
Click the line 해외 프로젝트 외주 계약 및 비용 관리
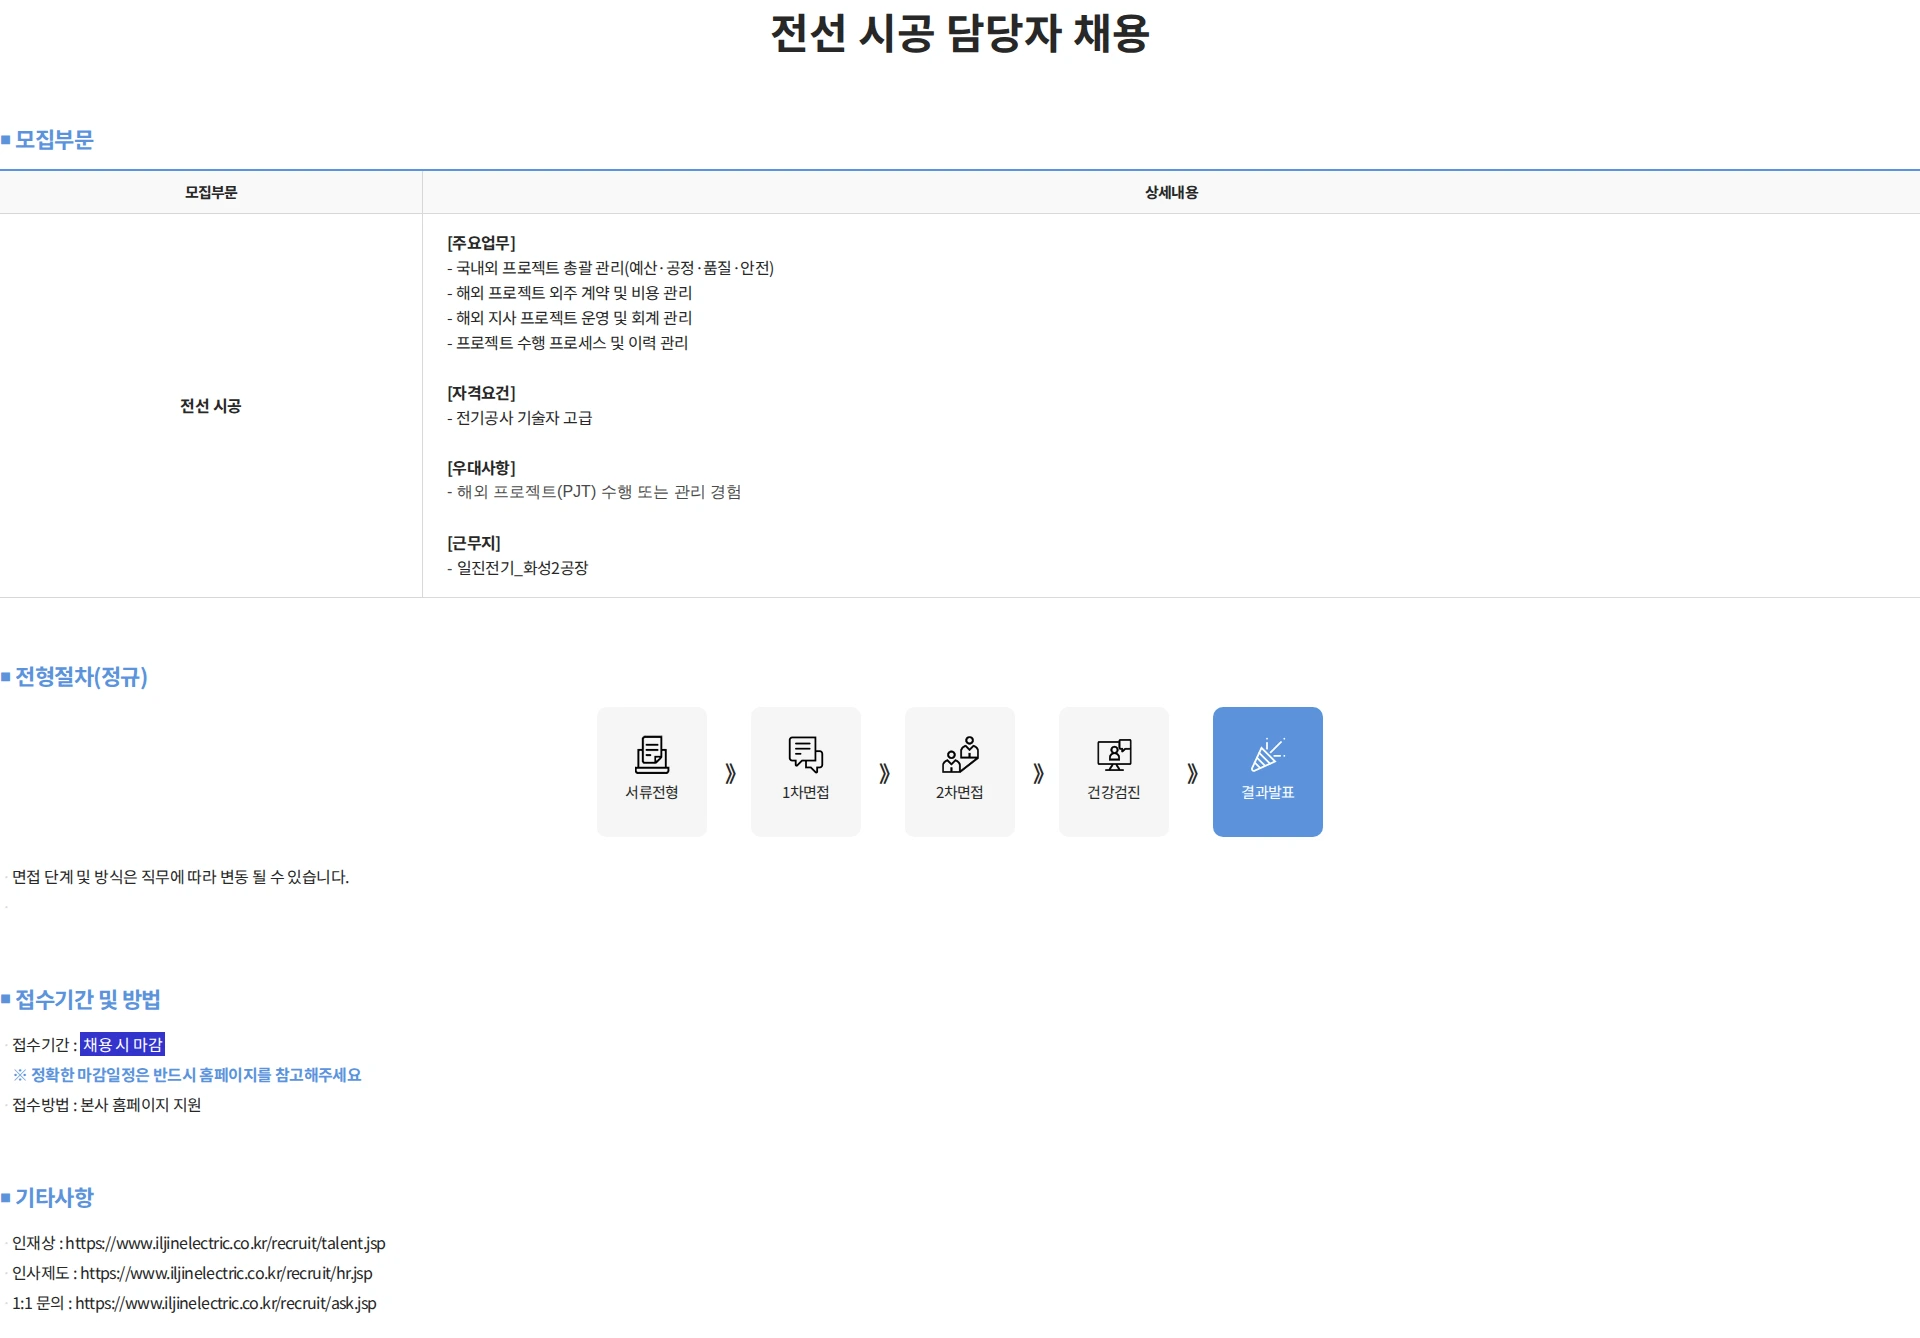pyautogui.click(x=570, y=293)
